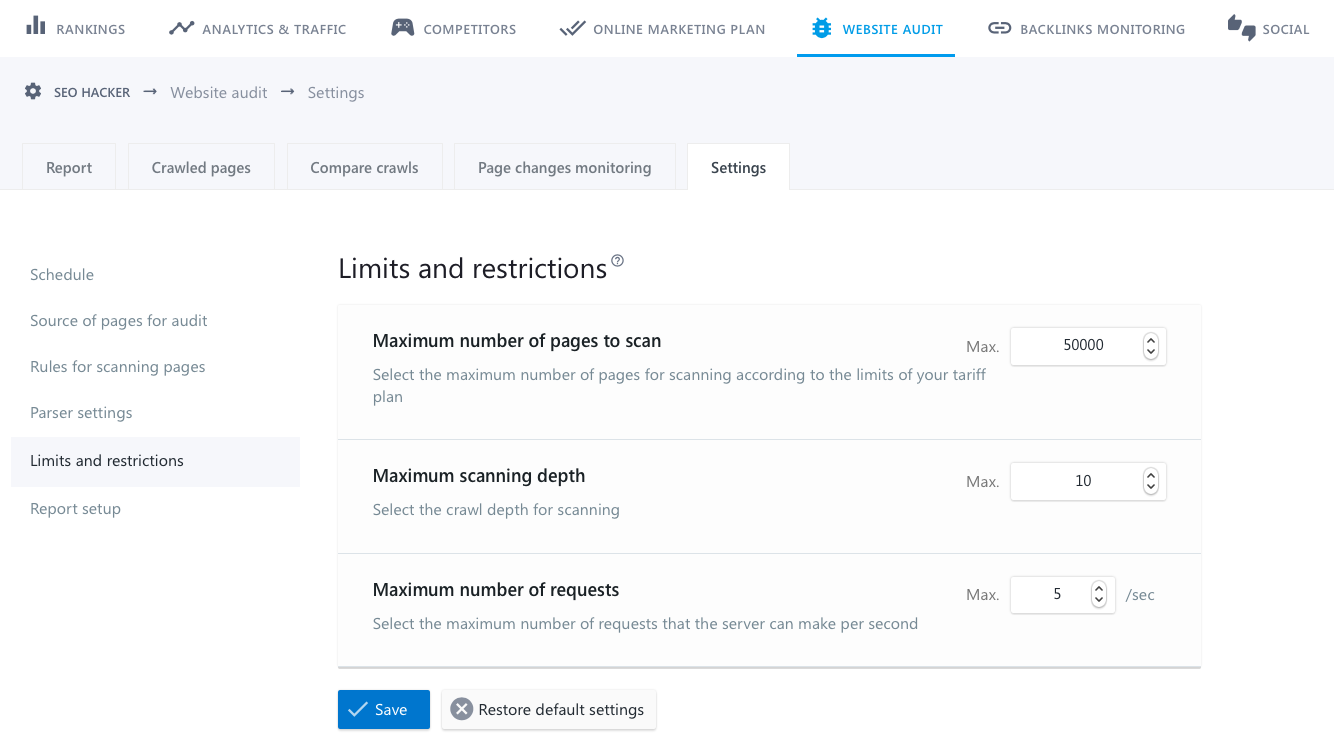Adjust the requests per second stepper arrows

(1099, 594)
